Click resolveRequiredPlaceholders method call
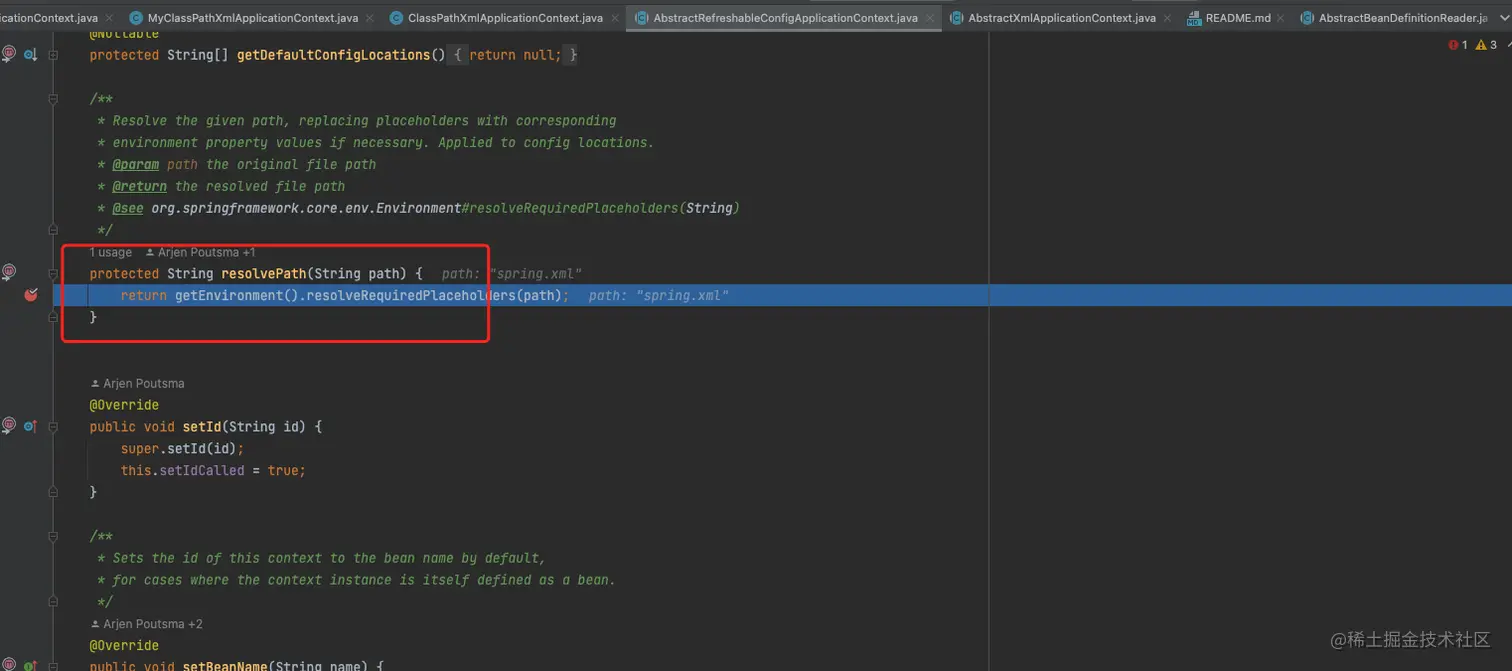Image resolution: width=1512 pixels, height=671 pixels. coord(411,295)
